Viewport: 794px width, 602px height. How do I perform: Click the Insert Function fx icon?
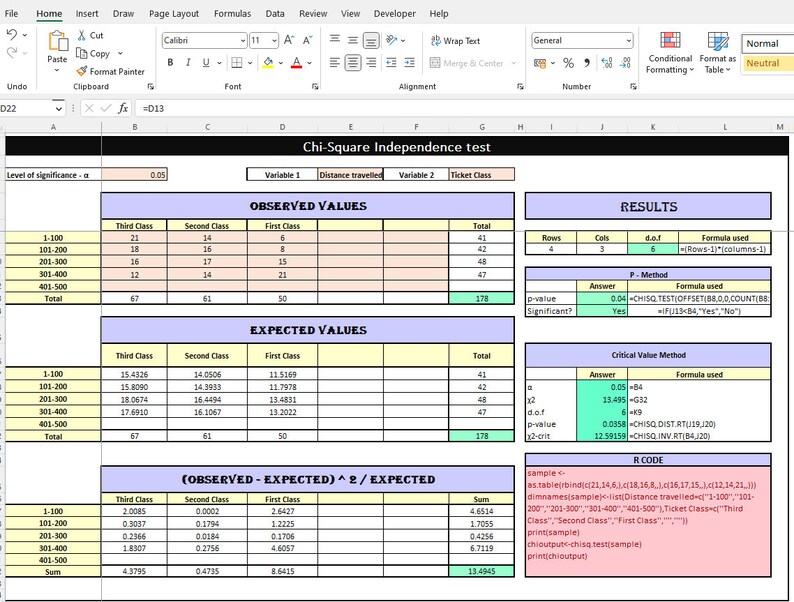123,108
